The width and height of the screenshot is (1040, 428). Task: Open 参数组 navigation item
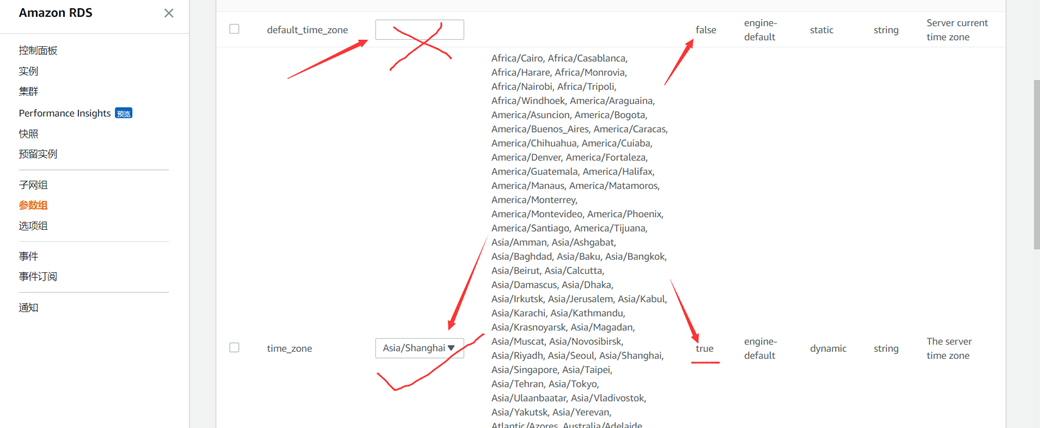point(33,205)
